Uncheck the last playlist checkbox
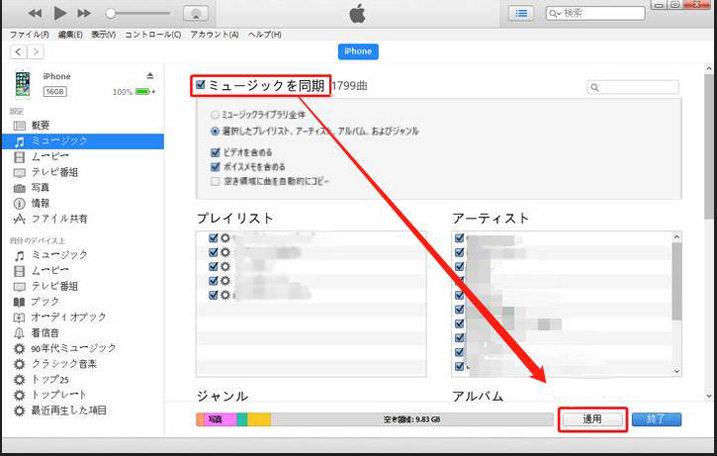The width and height of the screenshot is (717, 456). click(213, 295)
